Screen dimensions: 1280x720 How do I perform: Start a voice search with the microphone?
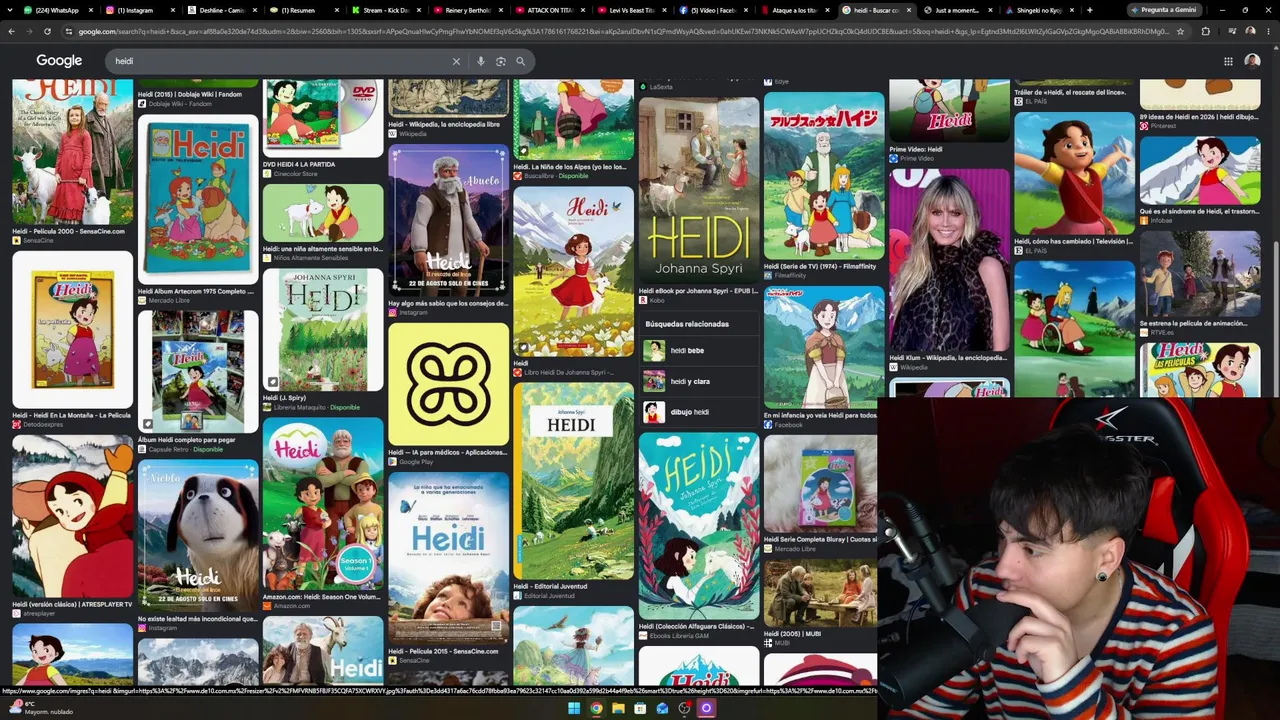481,61
